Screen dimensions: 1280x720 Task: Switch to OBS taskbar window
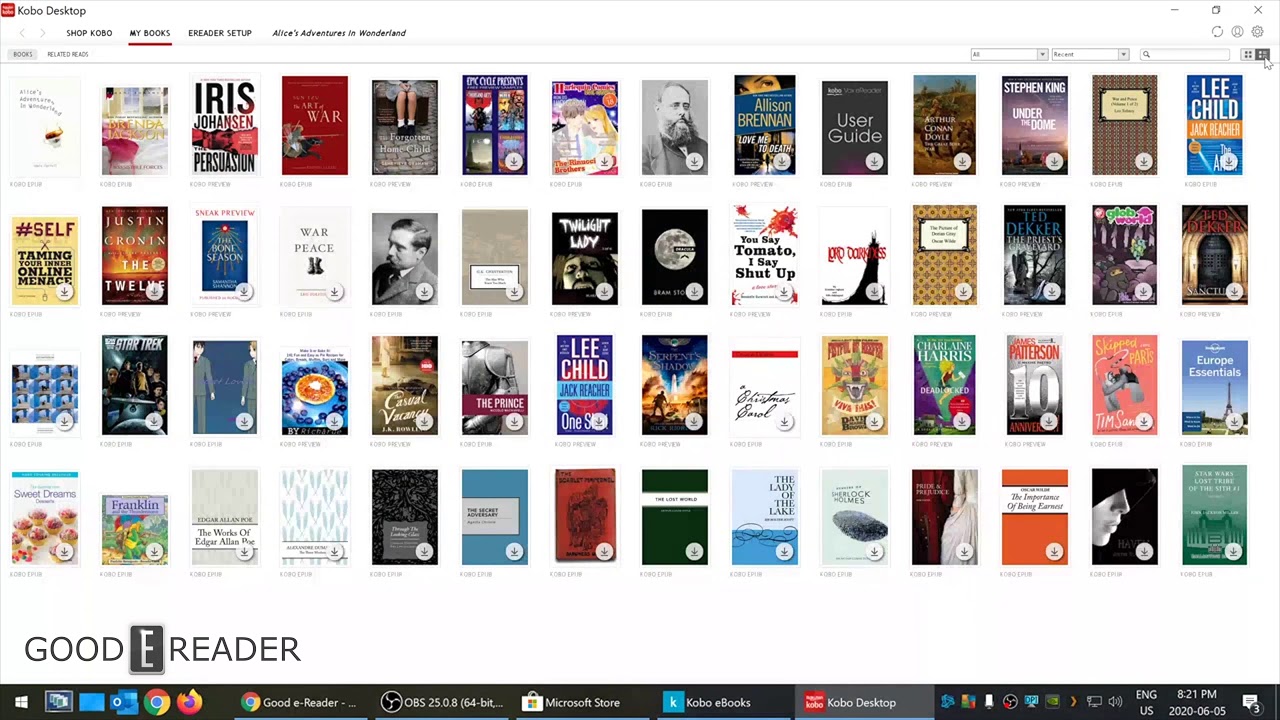445,702
